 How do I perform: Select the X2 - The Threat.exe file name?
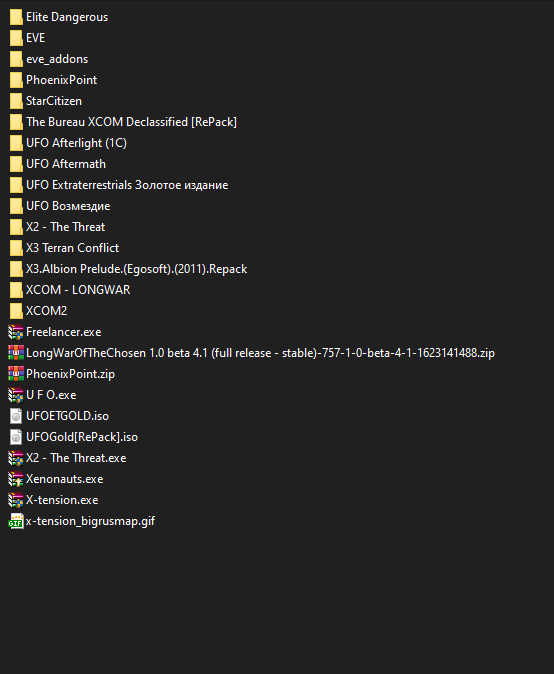(76, 458)
